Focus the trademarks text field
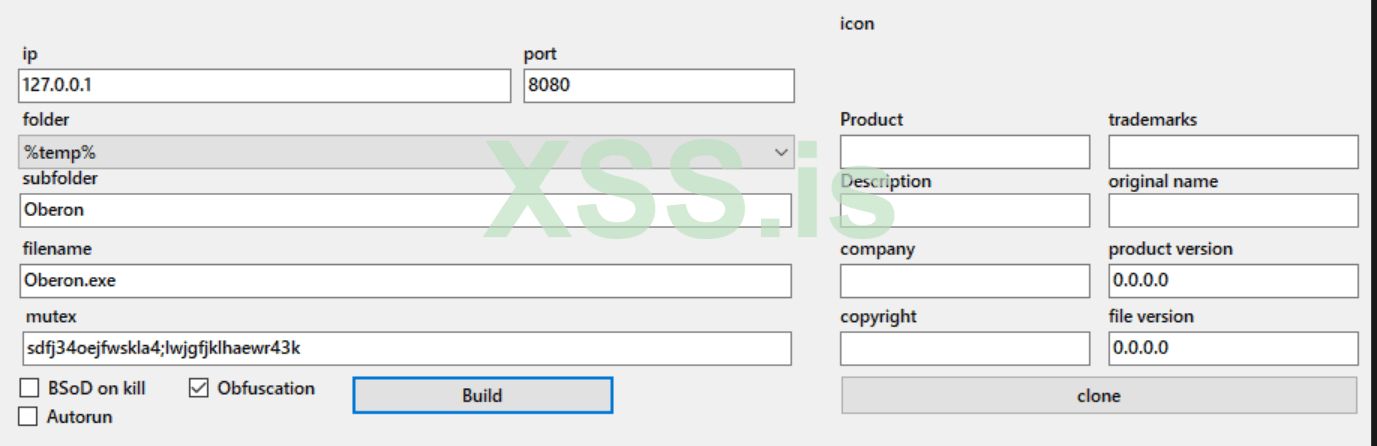Image resolution: width=1377 pixels, height=446 pixels. [x=1233, y=152]
